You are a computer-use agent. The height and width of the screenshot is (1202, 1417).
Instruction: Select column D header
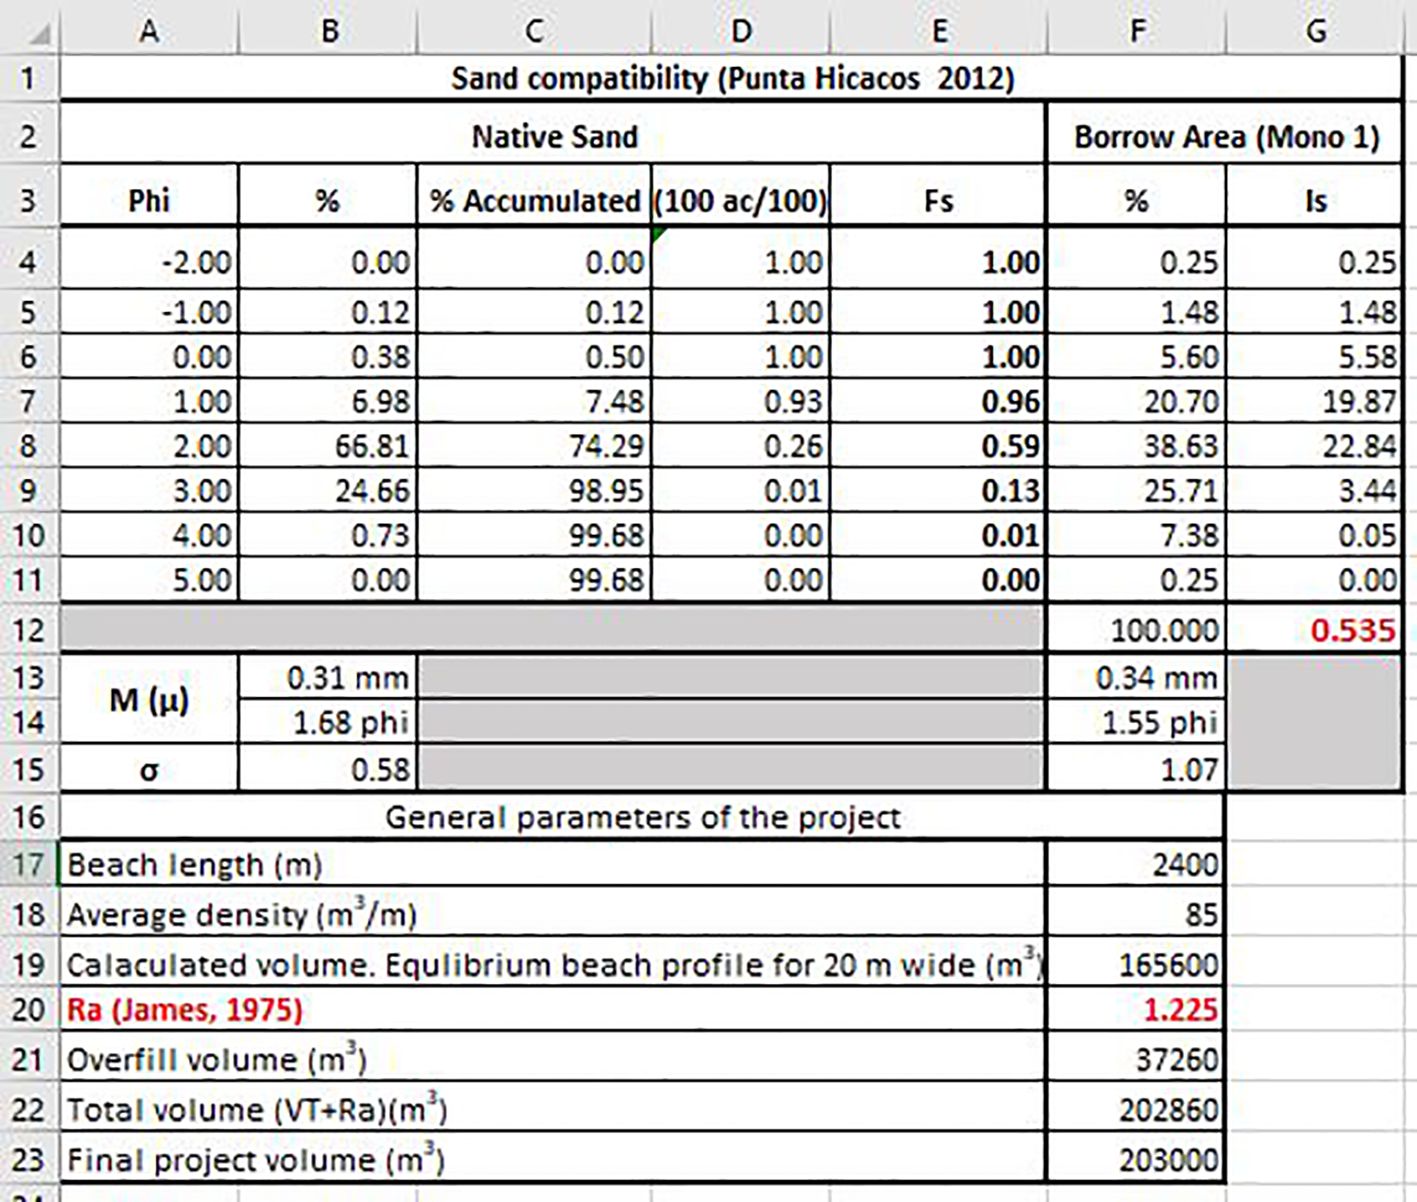(740, 31)
